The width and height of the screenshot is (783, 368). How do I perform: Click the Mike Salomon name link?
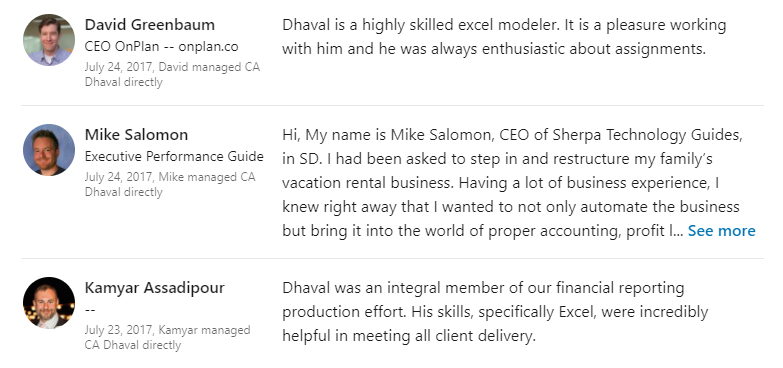[136, 135]
